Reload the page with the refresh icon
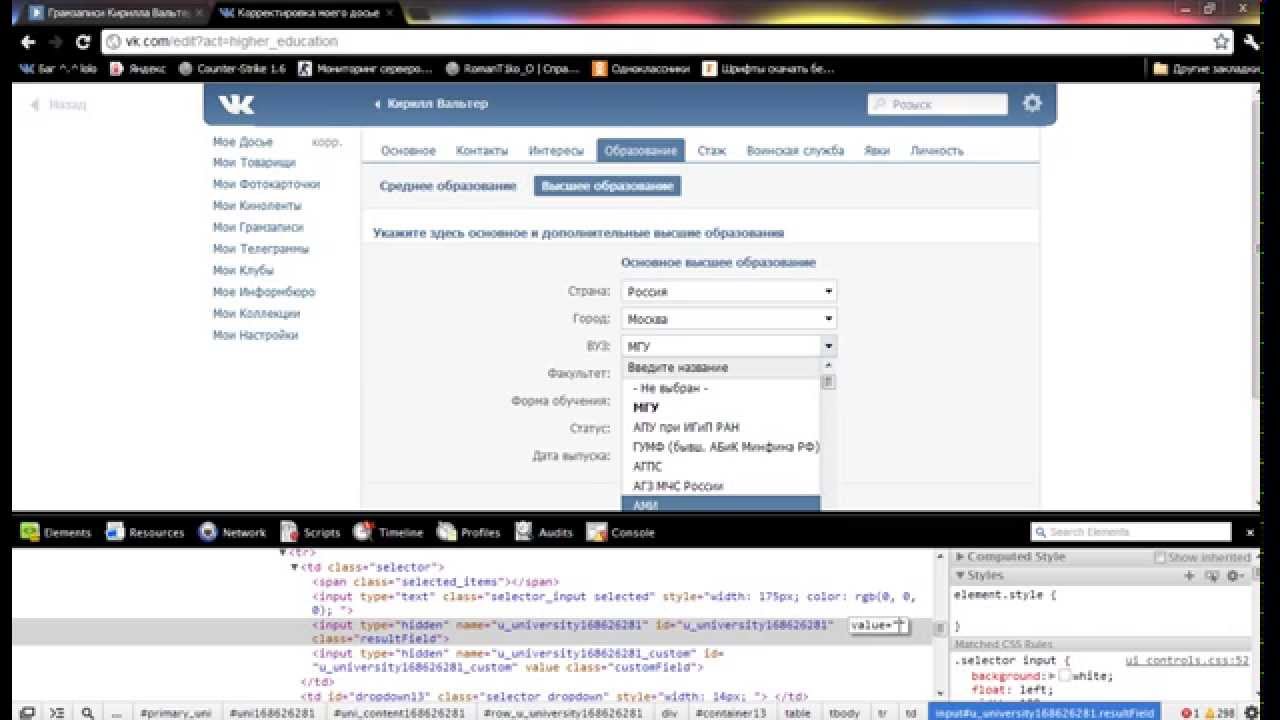Screen dimensions: 1280x720 point(84,42)
